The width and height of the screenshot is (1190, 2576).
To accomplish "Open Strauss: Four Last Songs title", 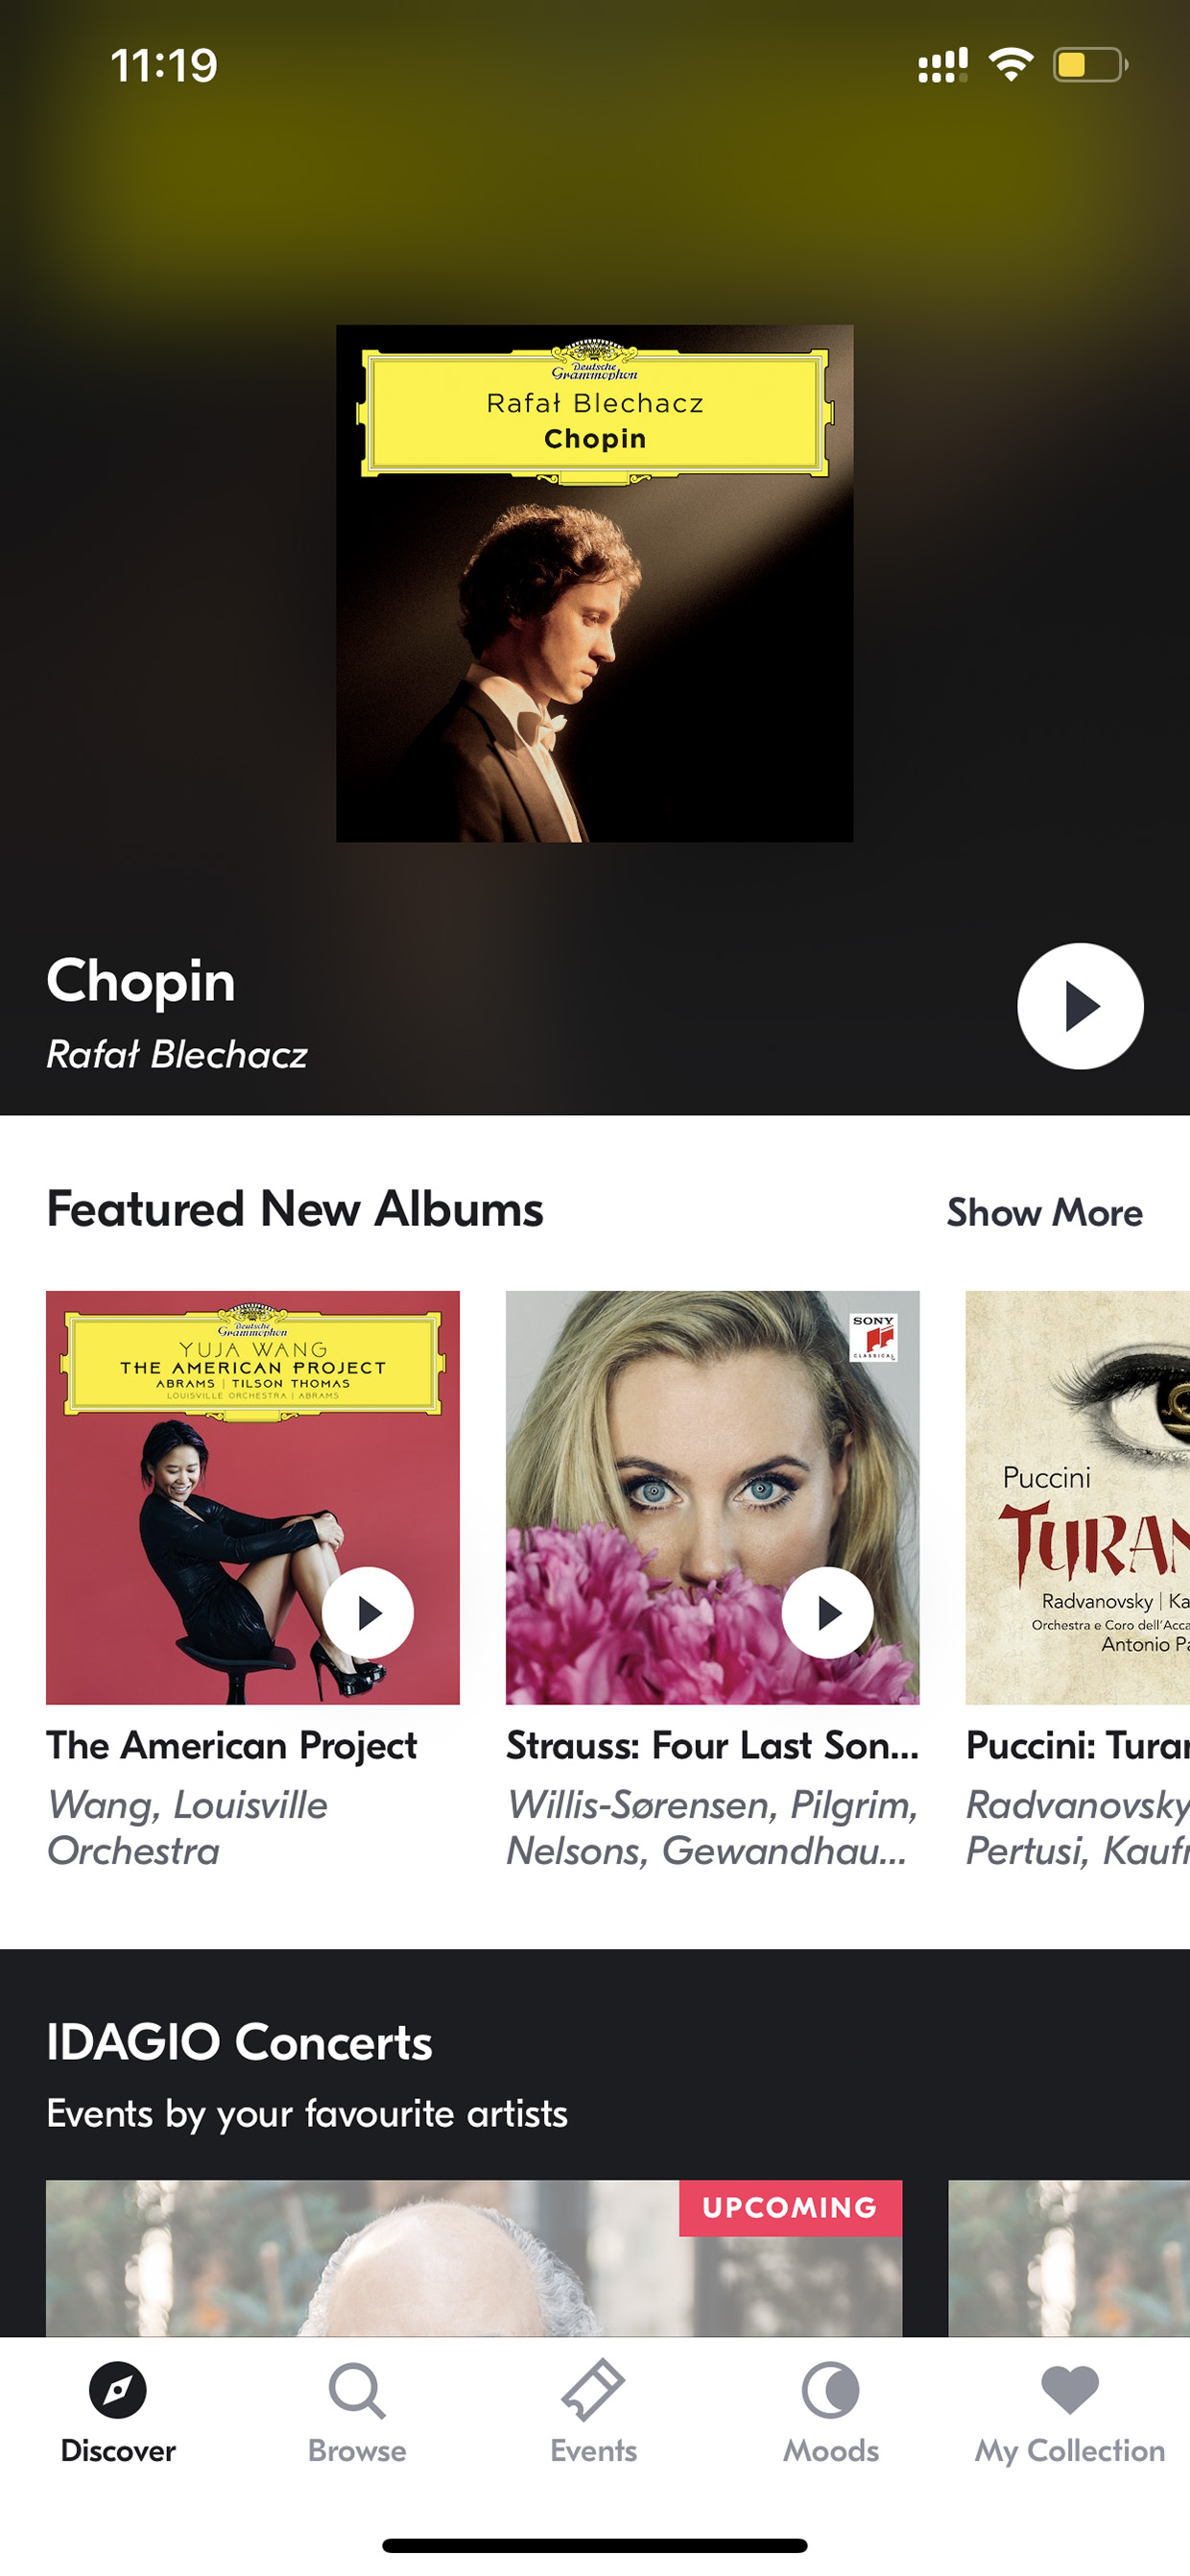I will tap(712, 1746).
